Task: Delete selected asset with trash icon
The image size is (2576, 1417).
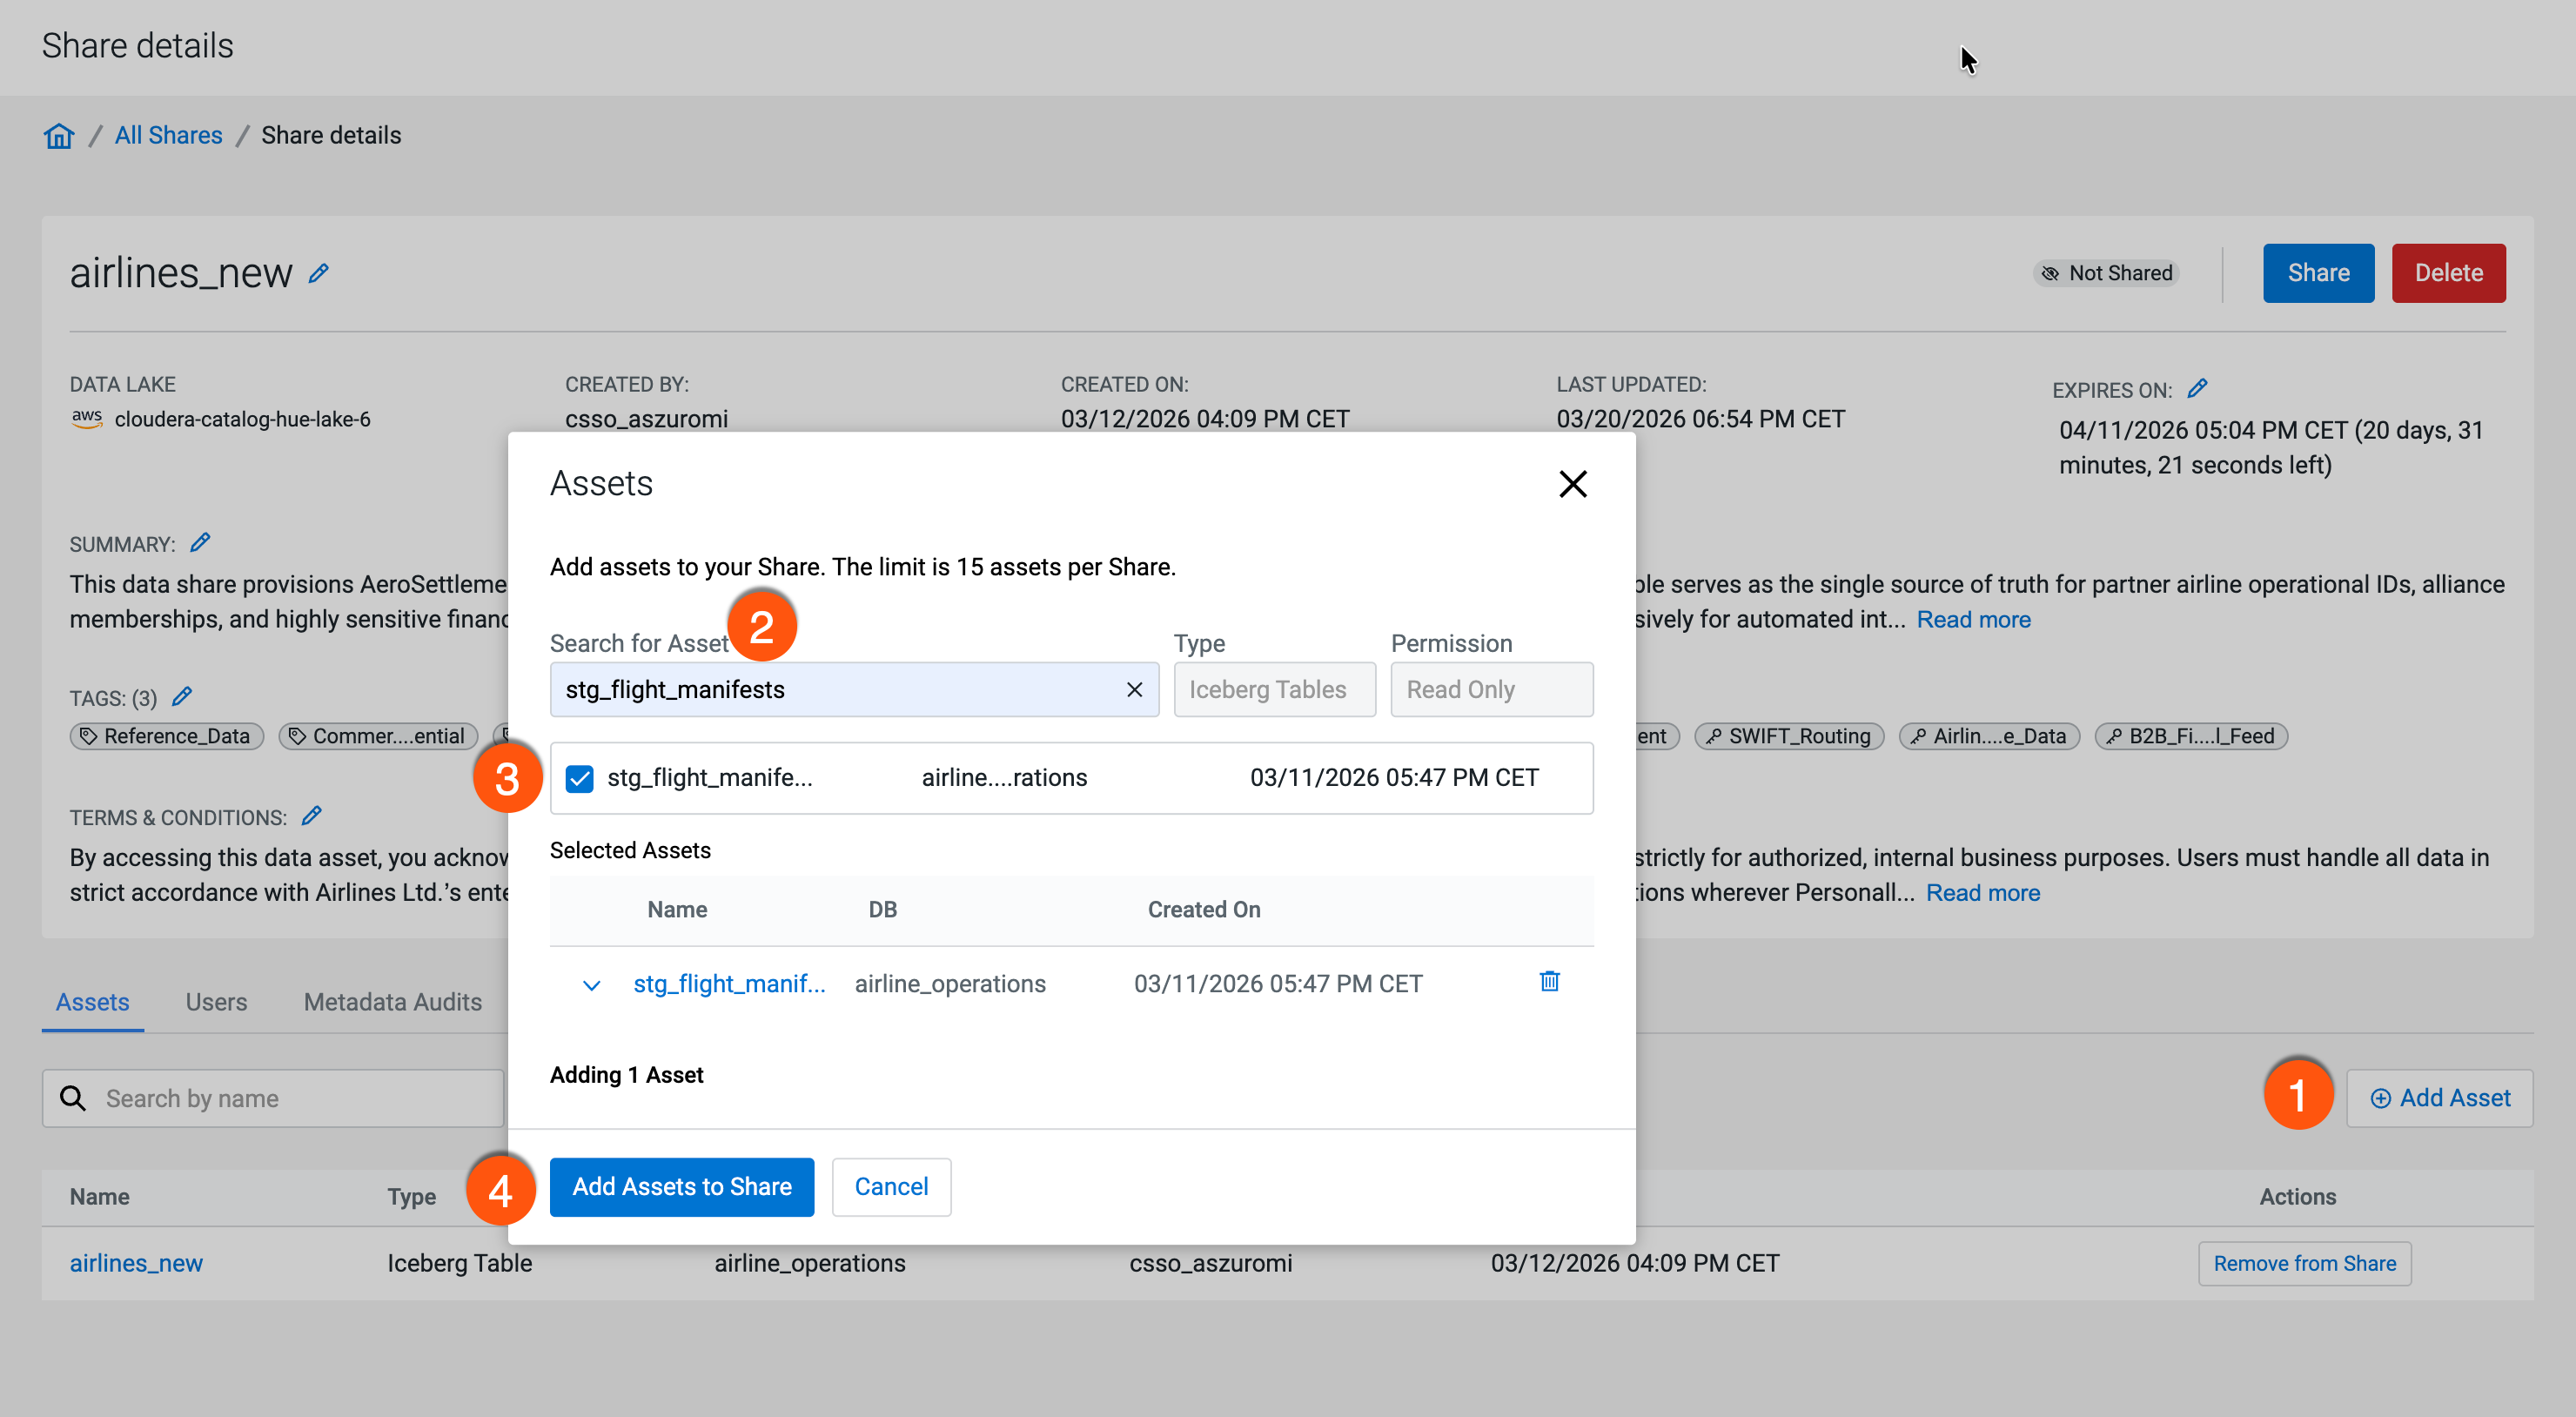Action: (1549, 982)
